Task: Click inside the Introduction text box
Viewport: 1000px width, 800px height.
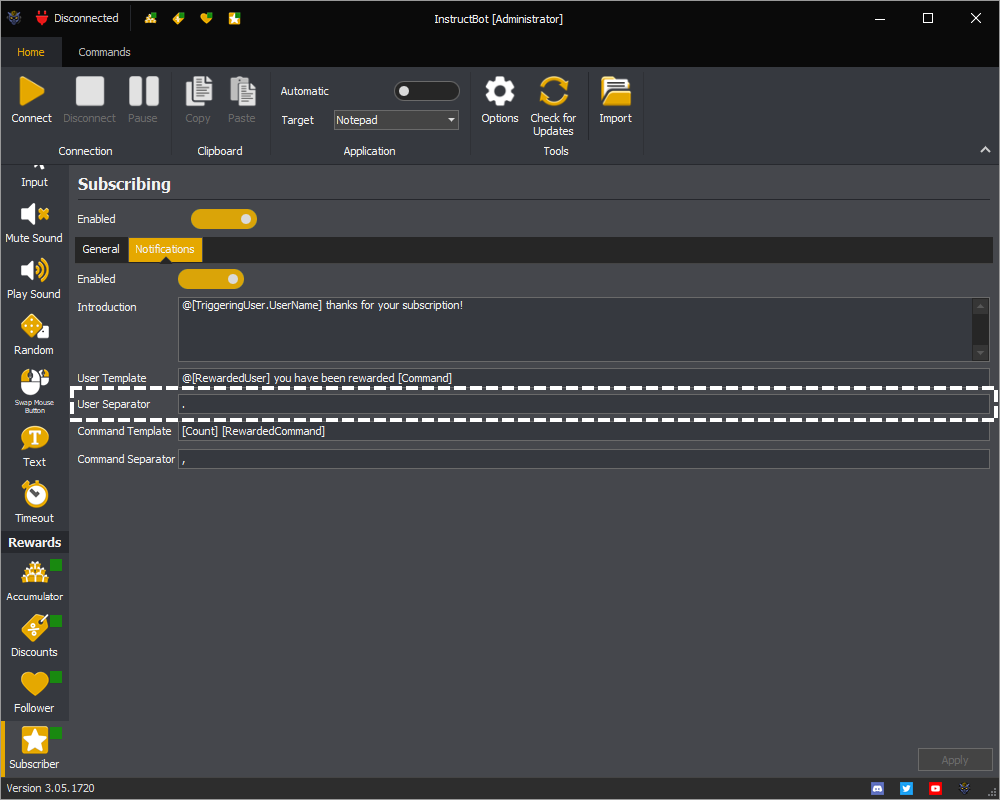Action: pyautogui.click(x=575, y=329)
